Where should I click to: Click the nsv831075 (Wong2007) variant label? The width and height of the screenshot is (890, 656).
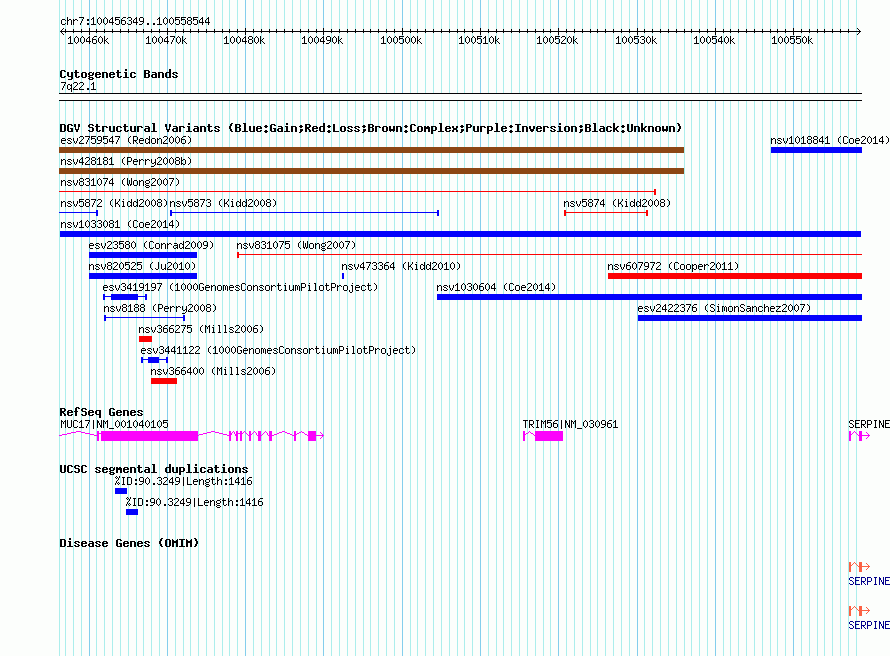point(296,245)
